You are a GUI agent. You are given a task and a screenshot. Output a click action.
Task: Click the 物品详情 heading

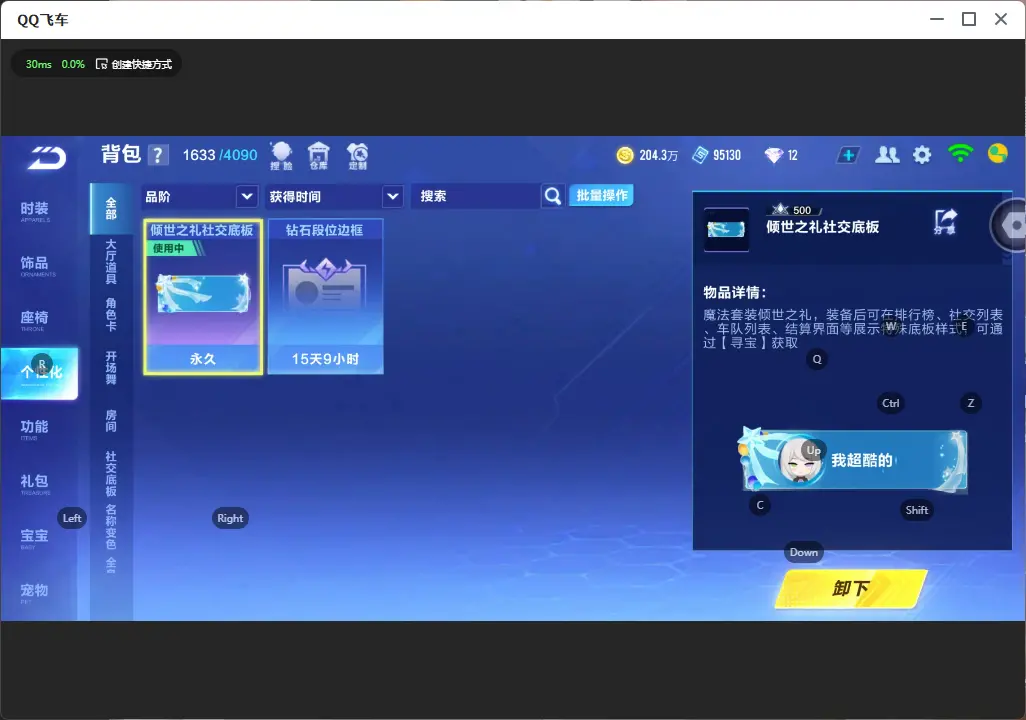pyautogui.click(x=734, y=293)
